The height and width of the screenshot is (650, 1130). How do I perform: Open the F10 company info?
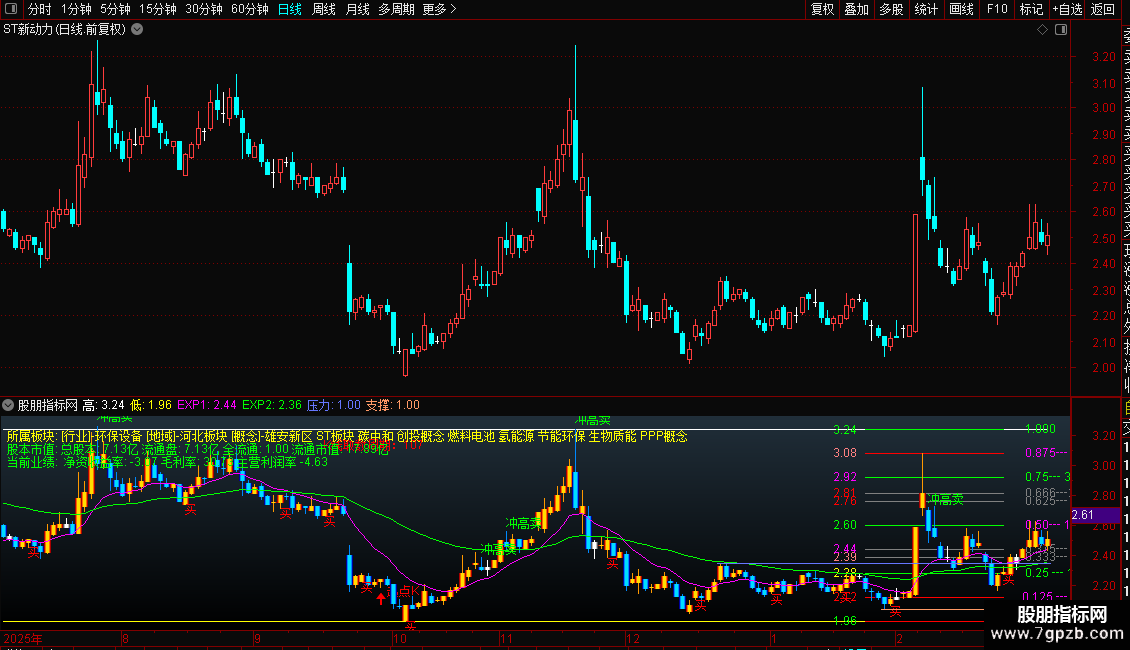coord(997,9)
